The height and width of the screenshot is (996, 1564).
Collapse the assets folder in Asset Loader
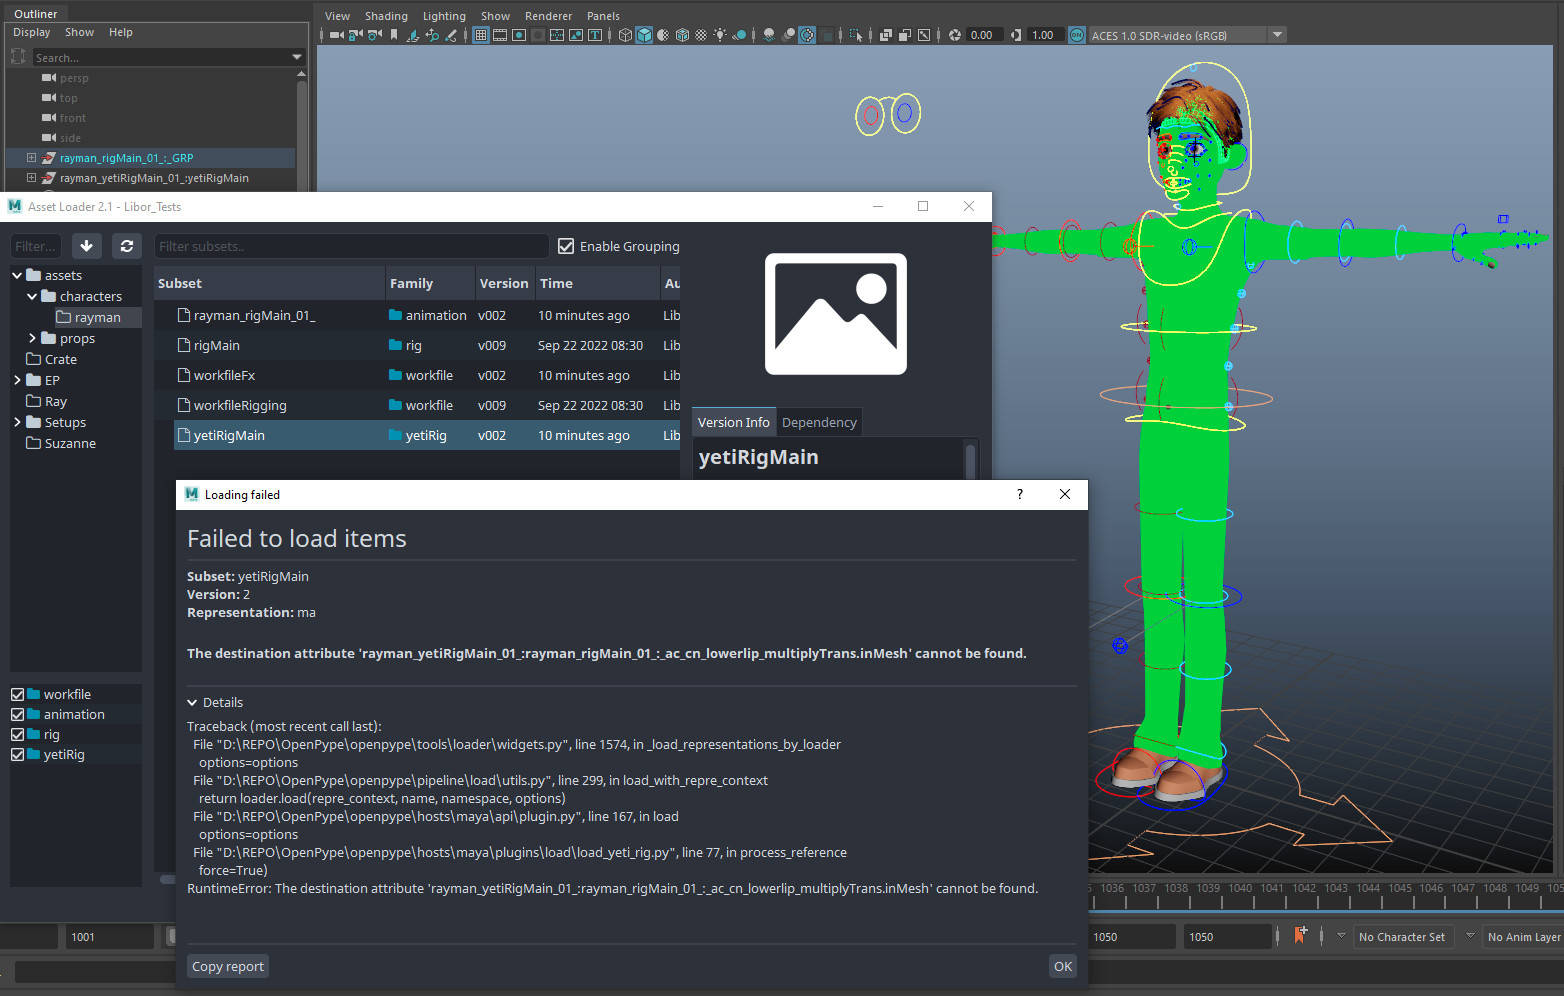click(17, 275)
